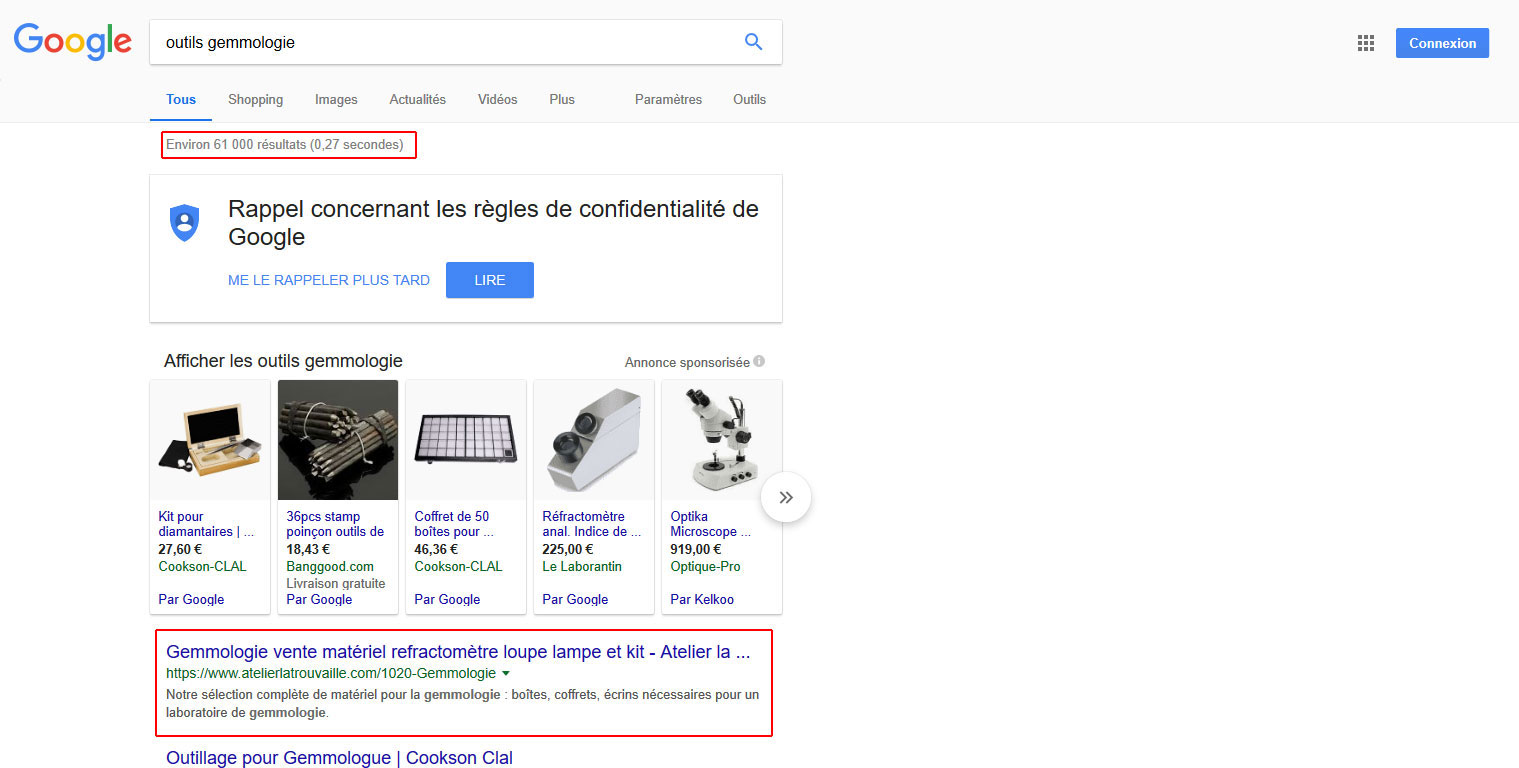1519x768 pixels.
Task: Open the 36pcs stamp poinçon product image
Action: pos(338,440)
